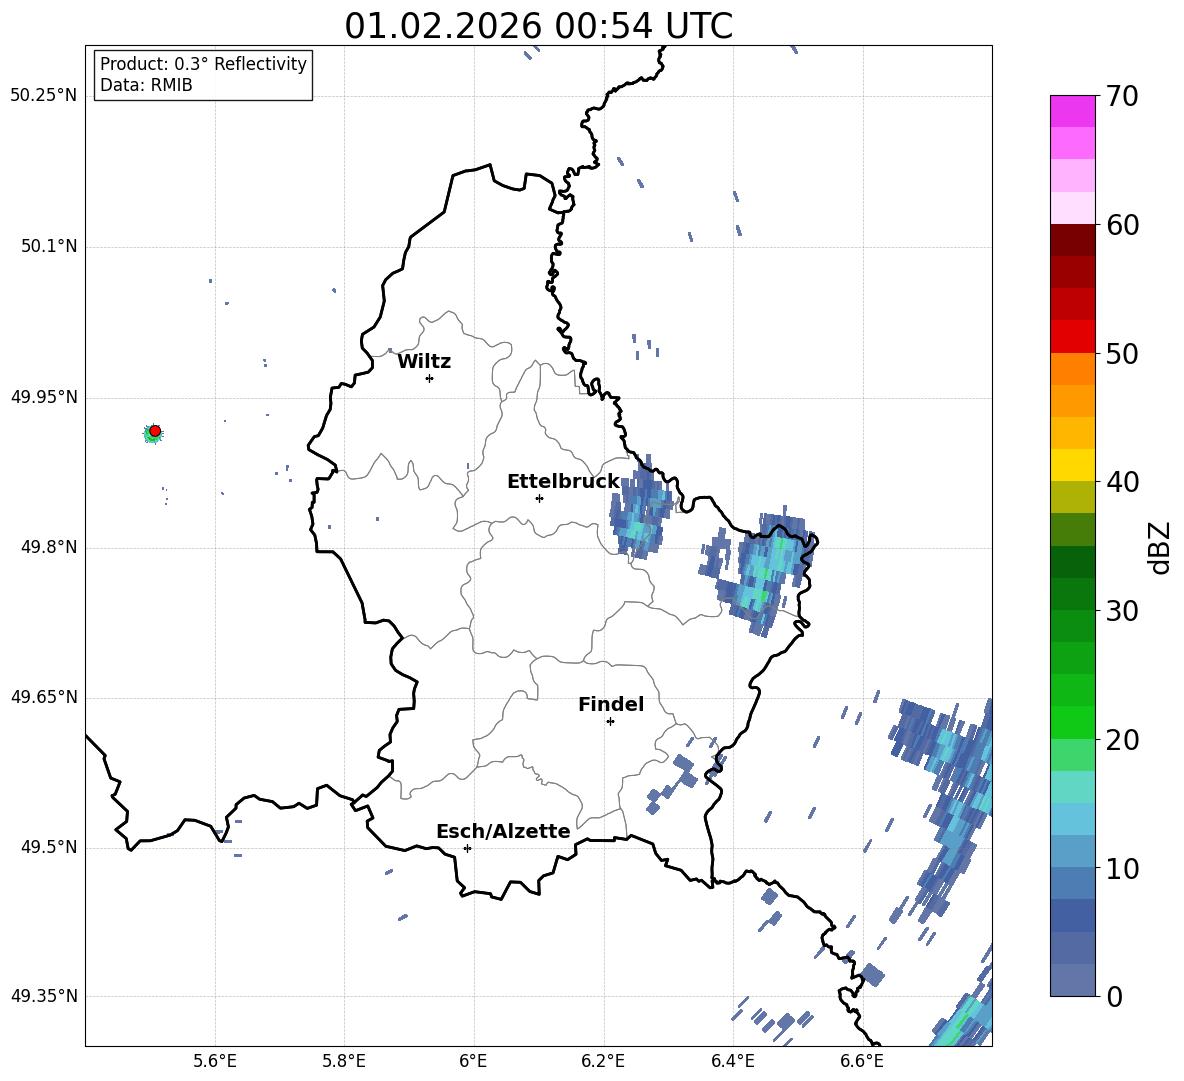1184x1081 pixels.
Task: Click the red color band just above 50
Action: point(1072,337)
